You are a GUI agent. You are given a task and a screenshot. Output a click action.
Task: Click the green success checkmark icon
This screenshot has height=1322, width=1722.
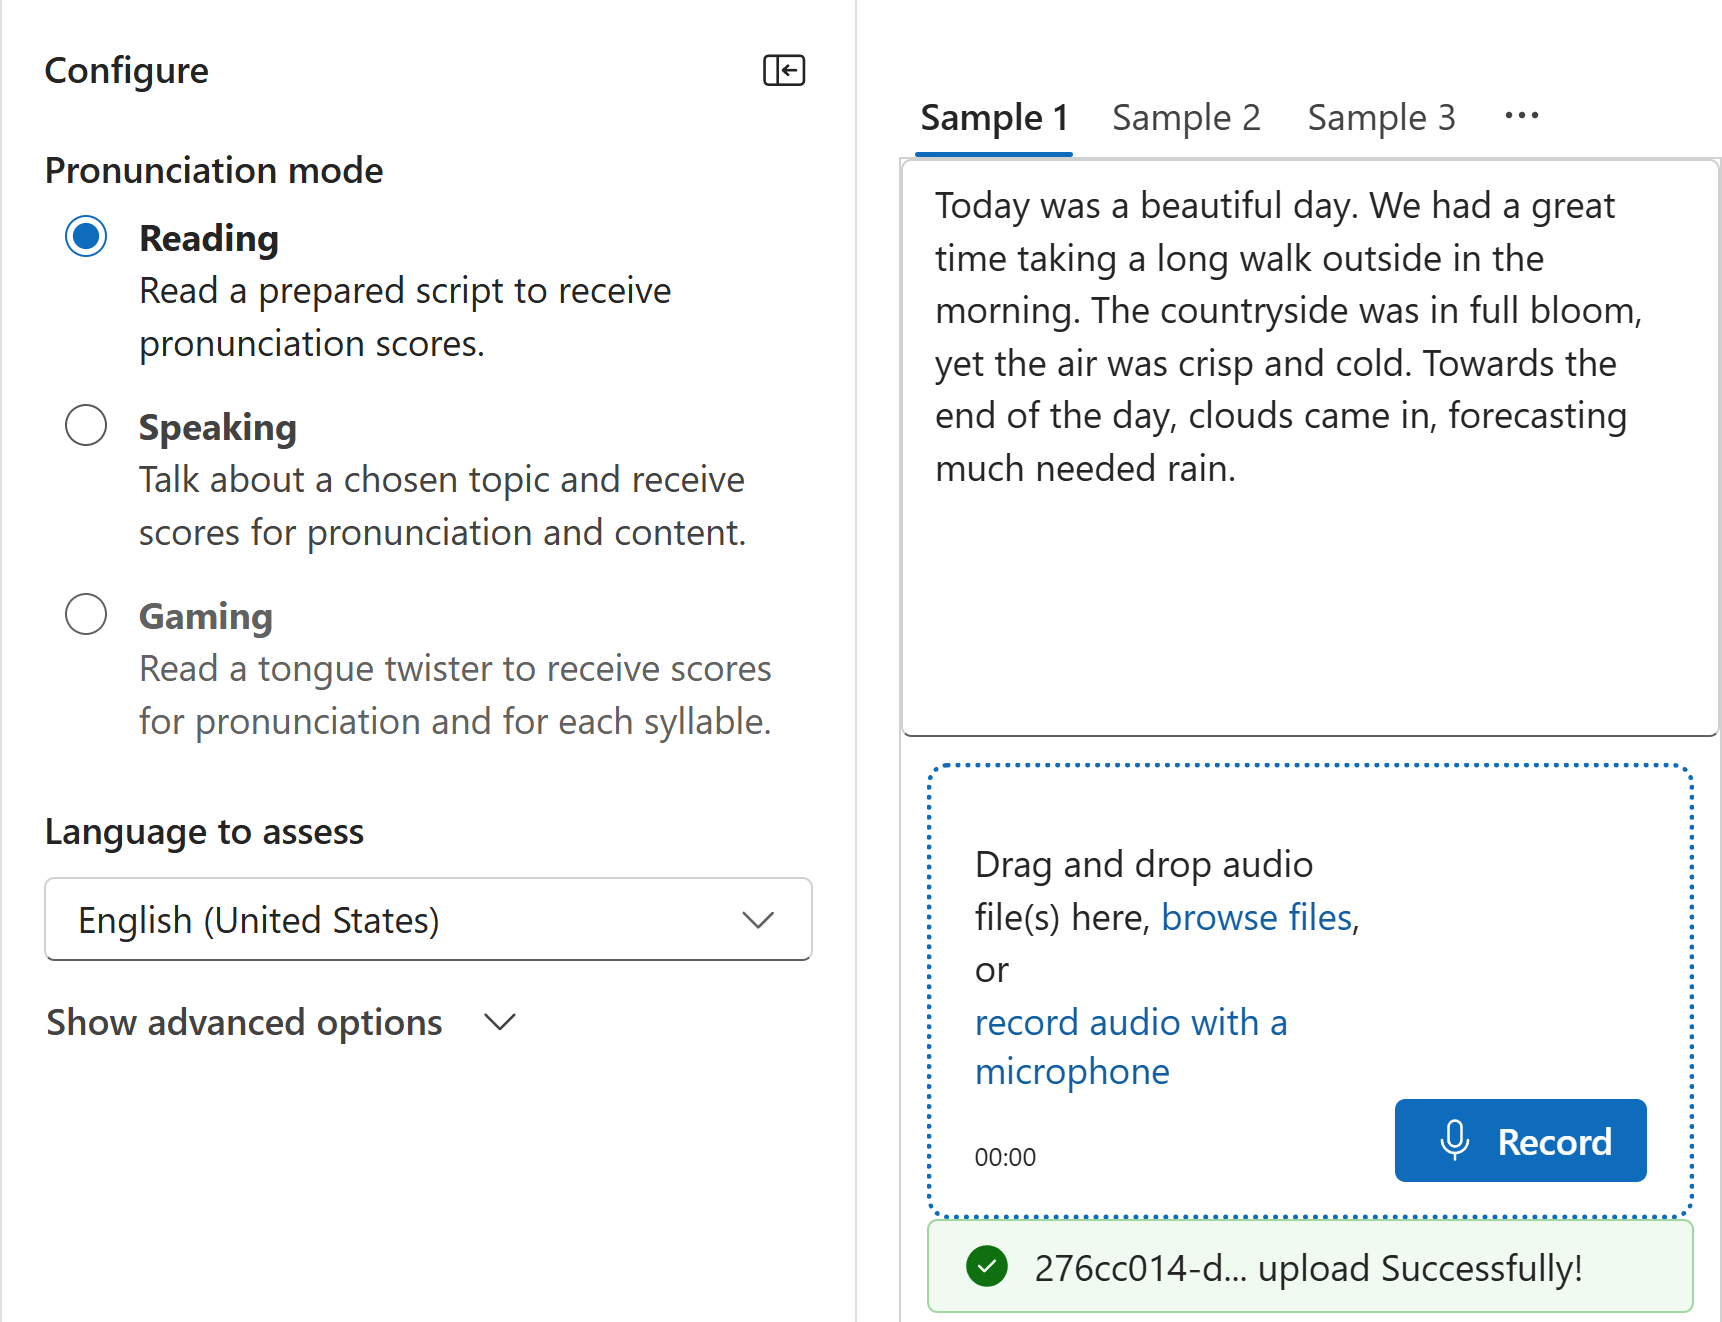[988, 1266]
